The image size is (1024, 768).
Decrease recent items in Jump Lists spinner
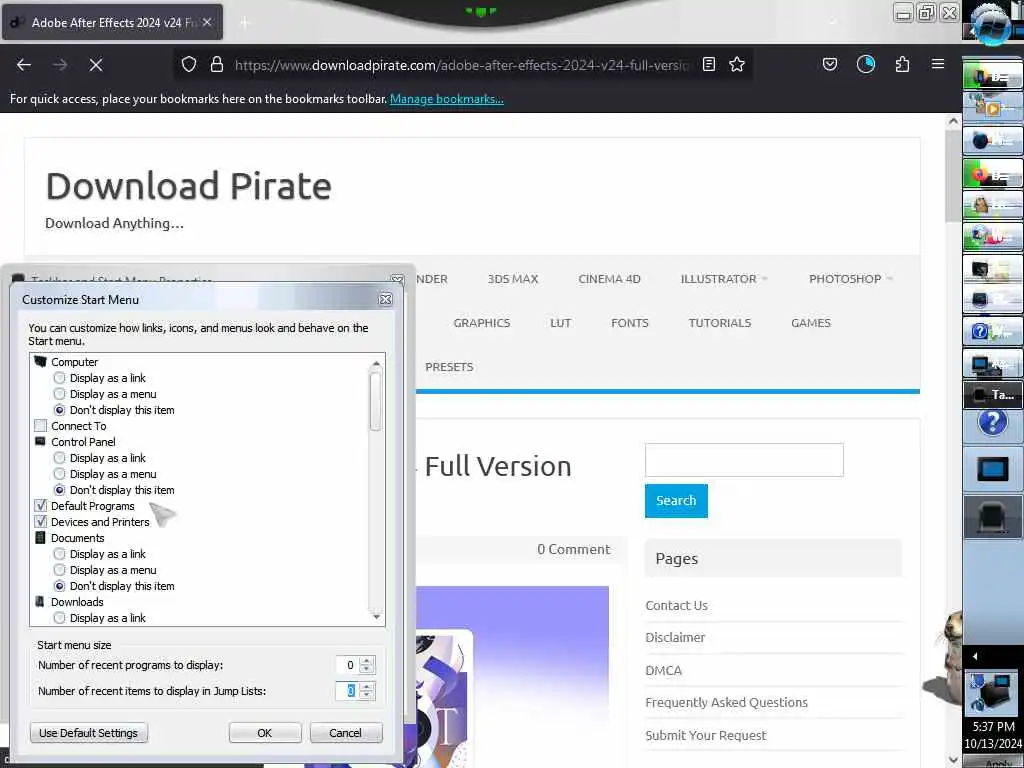pos(366,696)
